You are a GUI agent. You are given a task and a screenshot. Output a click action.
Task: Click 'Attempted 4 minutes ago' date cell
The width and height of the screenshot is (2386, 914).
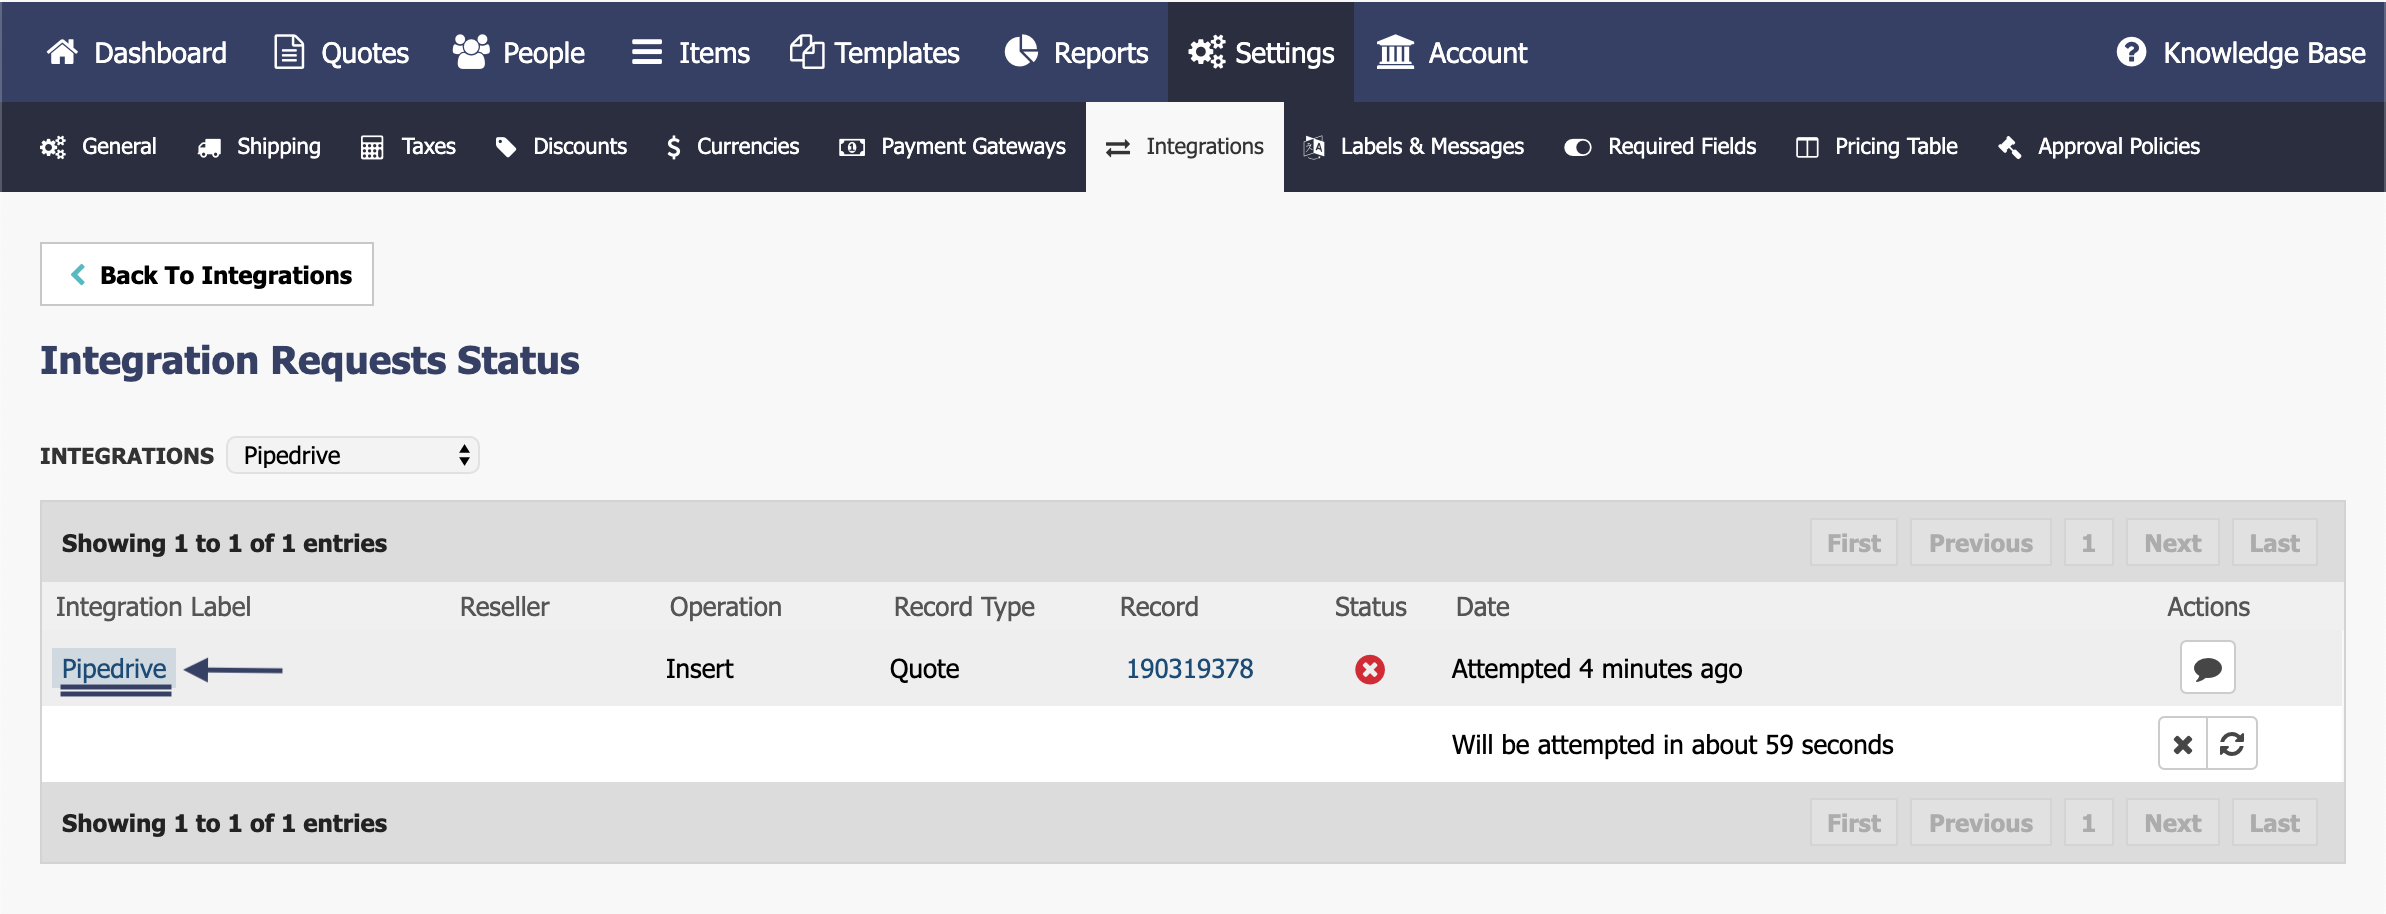(x=1596, y=669)
